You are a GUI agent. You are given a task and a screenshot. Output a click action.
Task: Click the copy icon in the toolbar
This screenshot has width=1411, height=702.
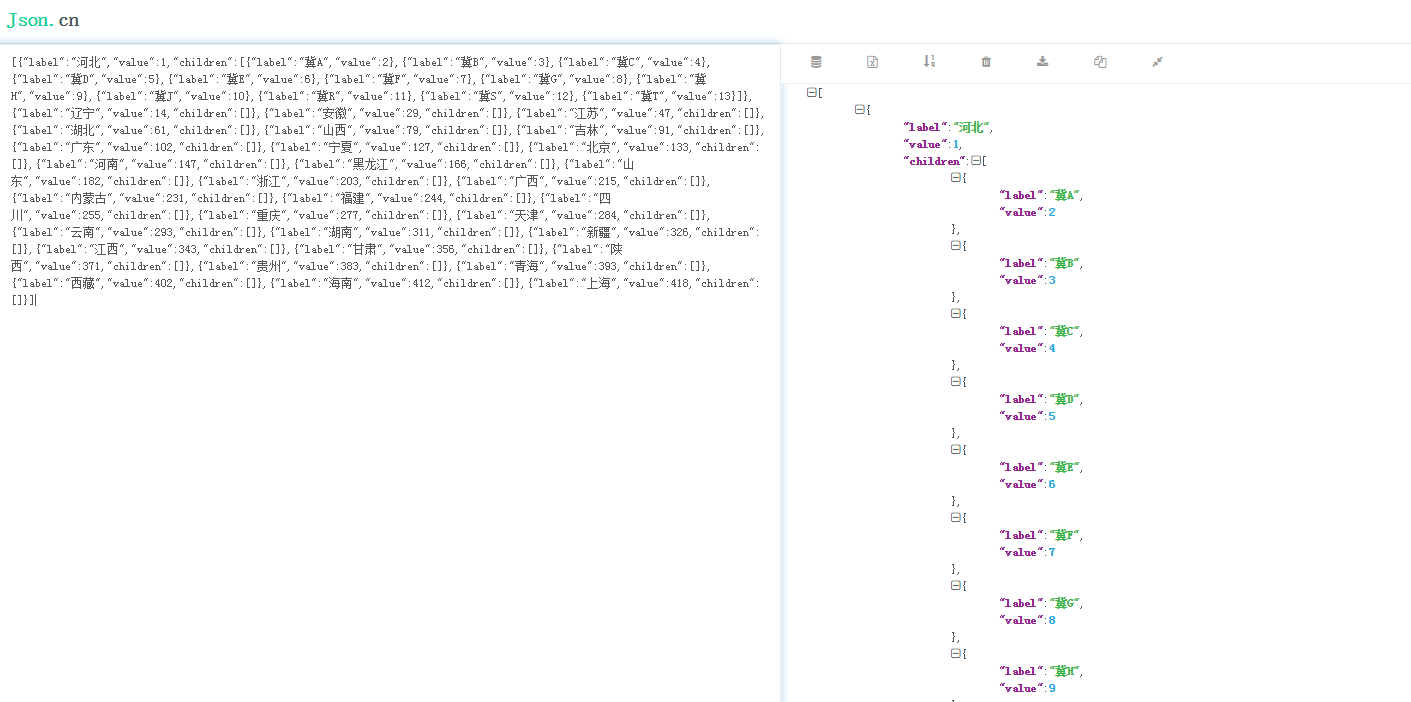[1100, 62]
